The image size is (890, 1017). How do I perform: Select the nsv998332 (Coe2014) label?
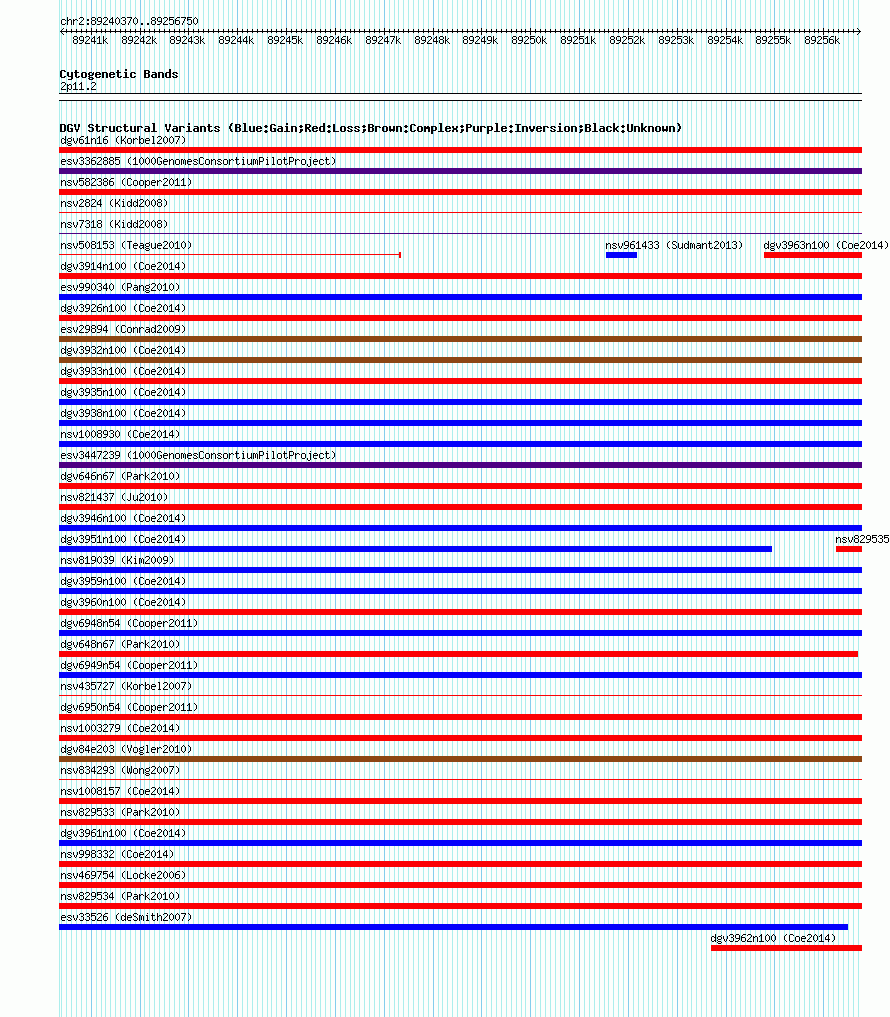117,854
